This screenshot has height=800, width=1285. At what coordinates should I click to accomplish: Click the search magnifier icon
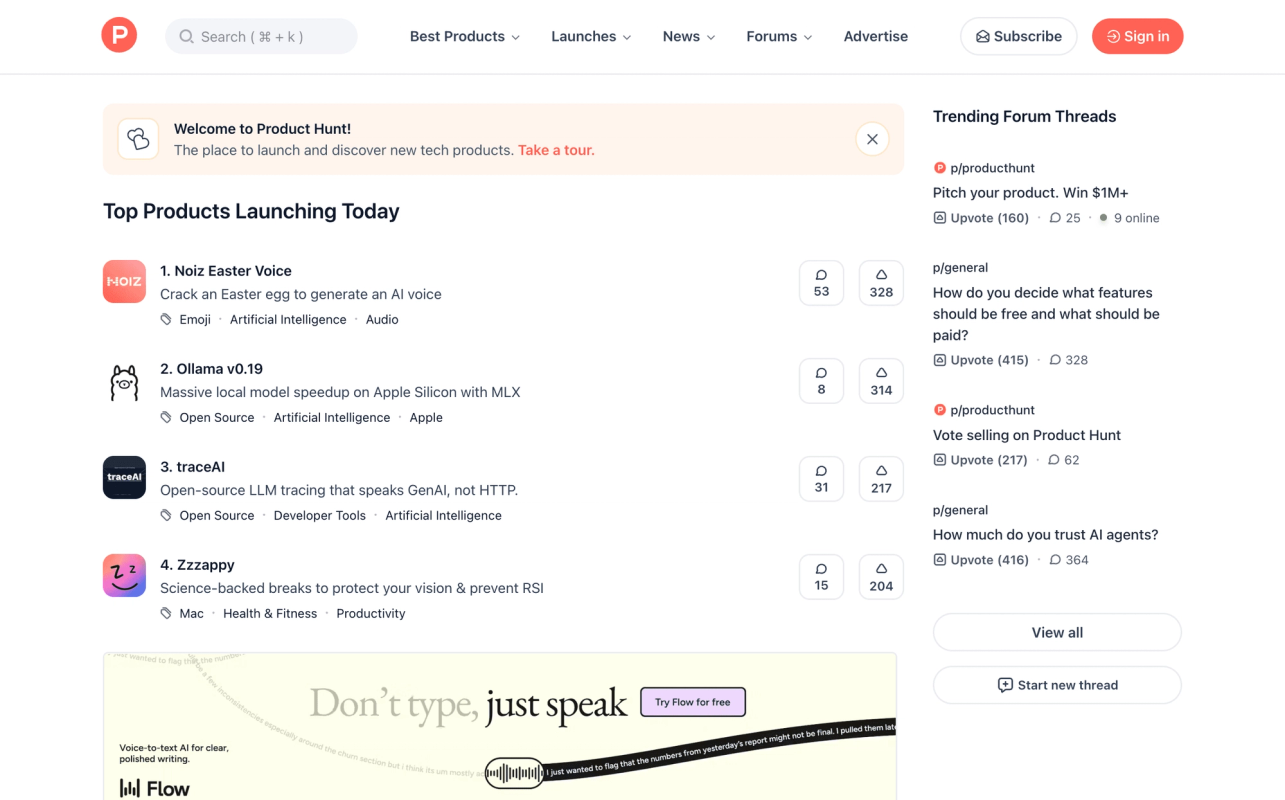[186, 37]
